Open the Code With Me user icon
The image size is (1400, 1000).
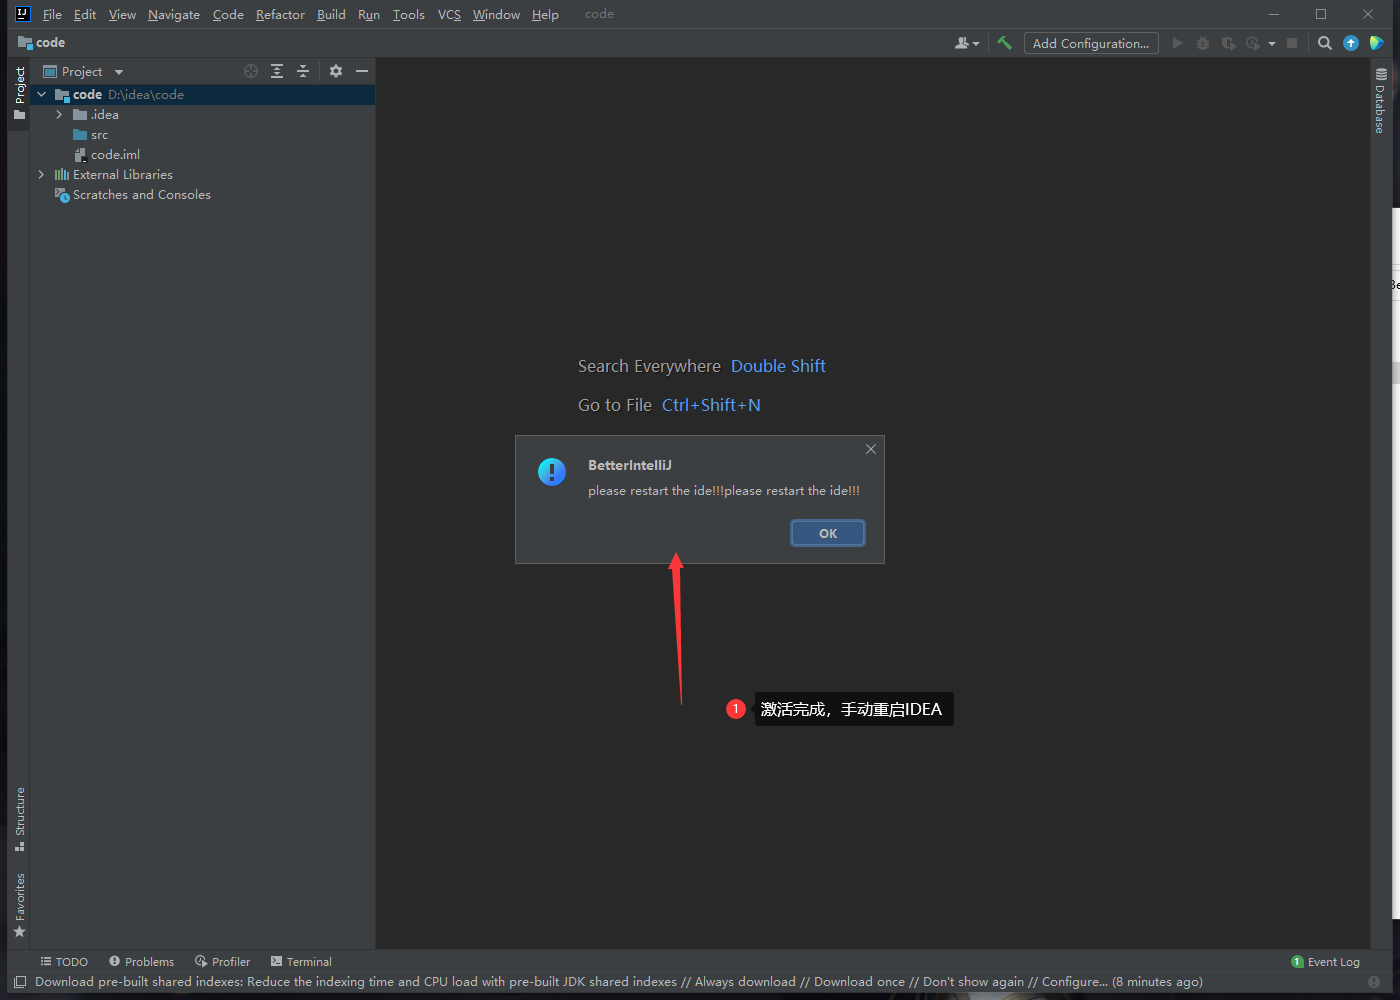click(x=966, y=43)
